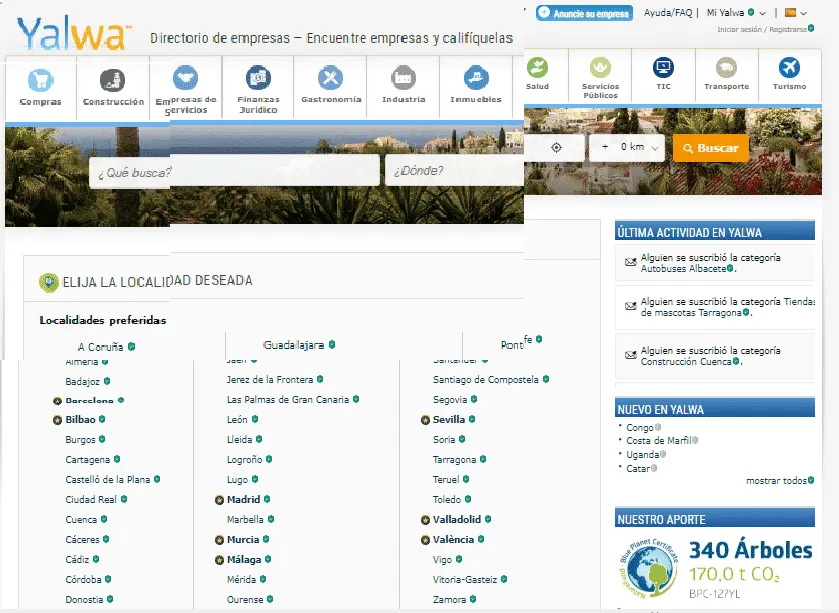
Task: Open the Spanish flag language dropdown
Action: pos(795,12)
